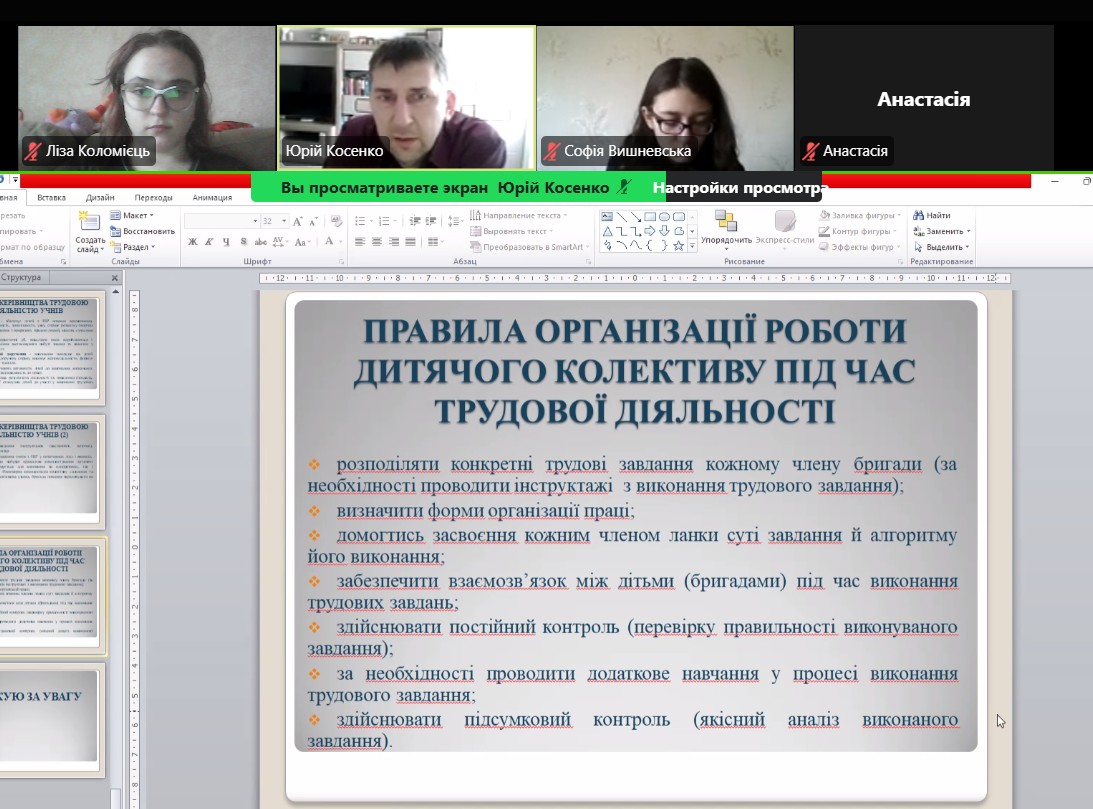This screenshot has width=1093, height=809.
Task: Switch to the Анимация ribbon tab
Action: click(x=212, y=197)
